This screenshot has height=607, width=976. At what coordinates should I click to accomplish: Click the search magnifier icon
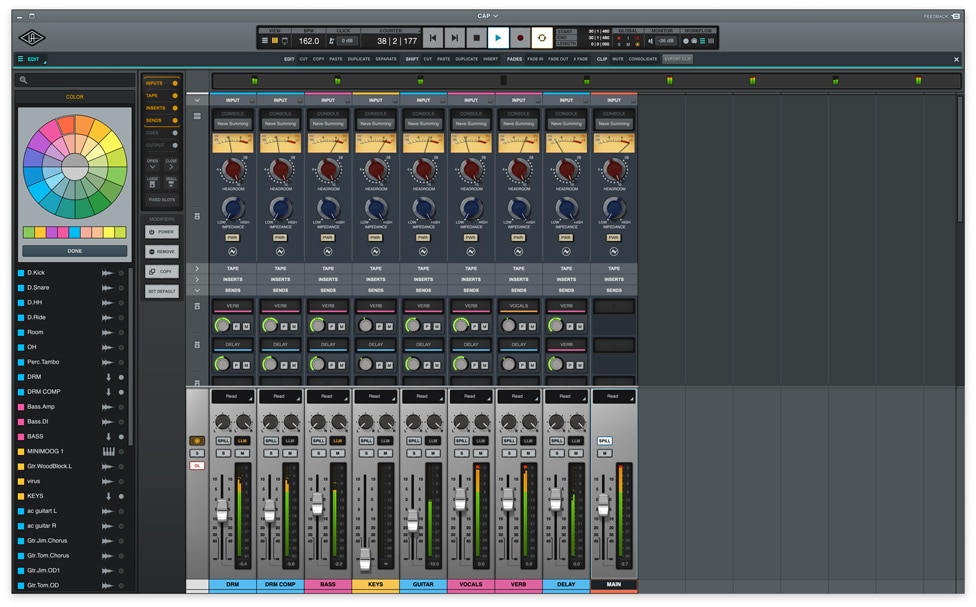pyautogui.click(x=23, y=80)
